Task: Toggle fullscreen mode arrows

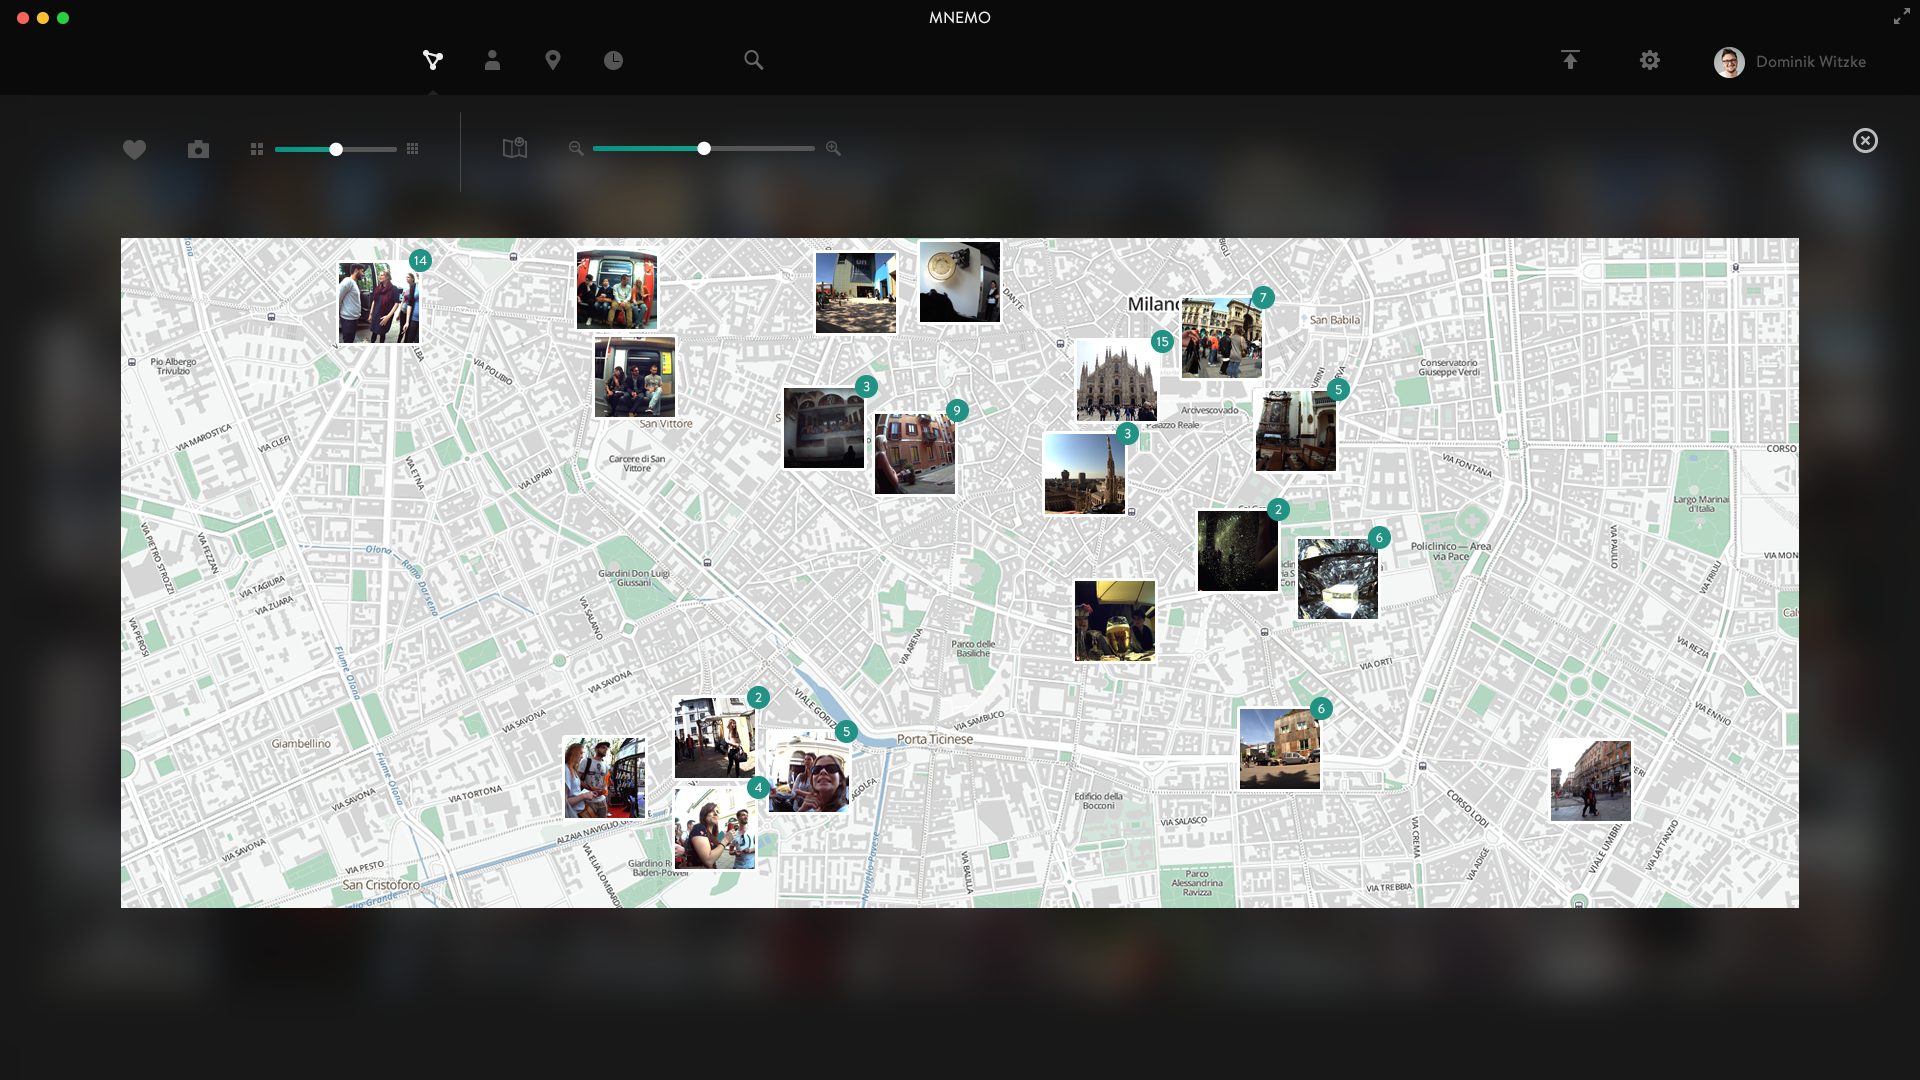Action: click(1901, 17)
